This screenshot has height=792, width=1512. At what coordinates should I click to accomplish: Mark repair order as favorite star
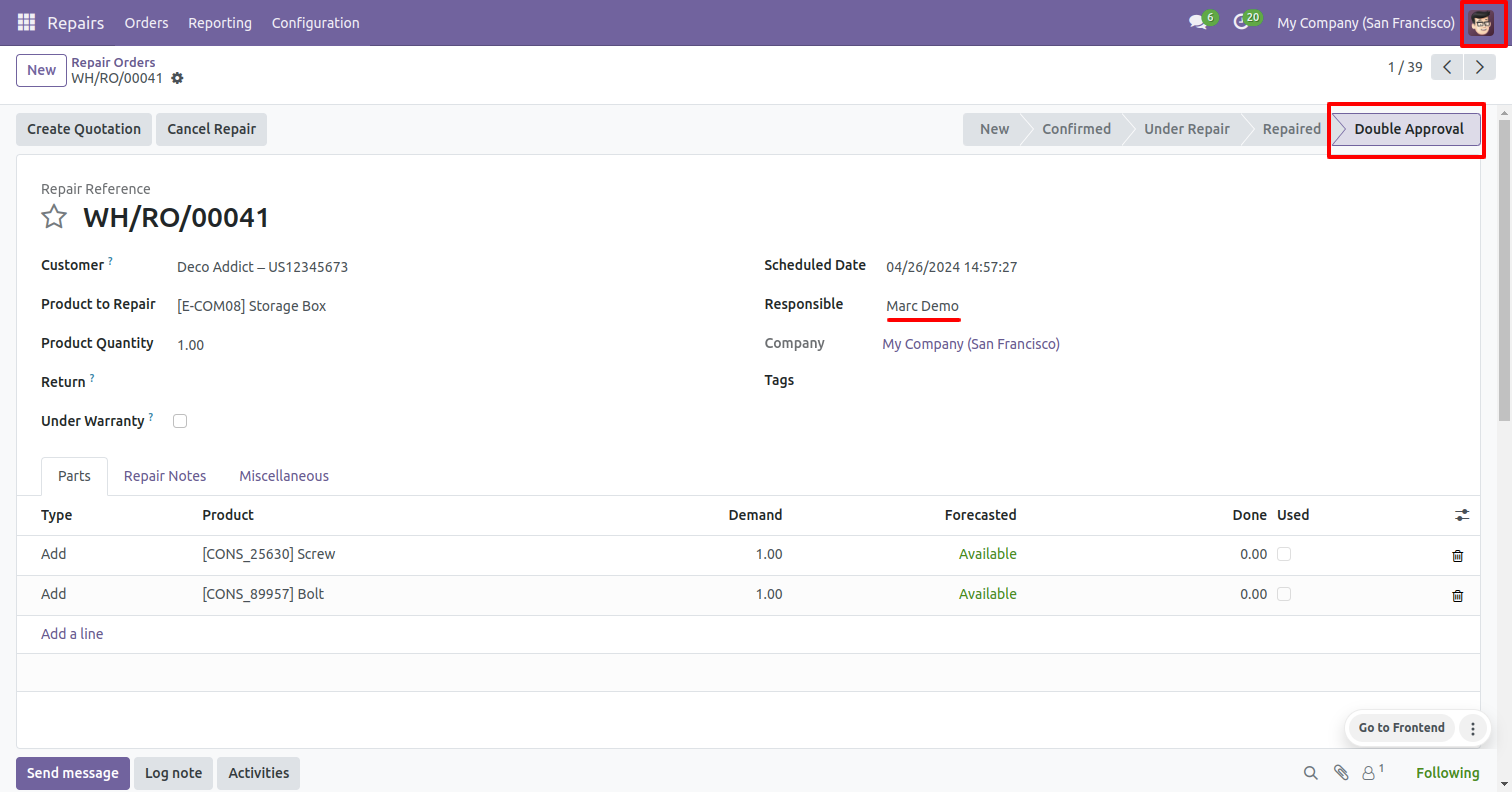point(54,217)
